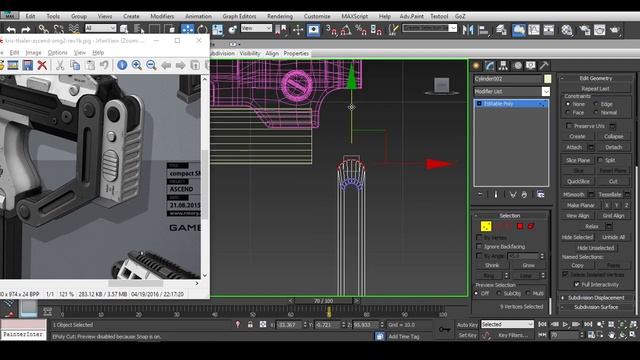
Task: Switch to the Properties ribbon tab
Action: 296,53
